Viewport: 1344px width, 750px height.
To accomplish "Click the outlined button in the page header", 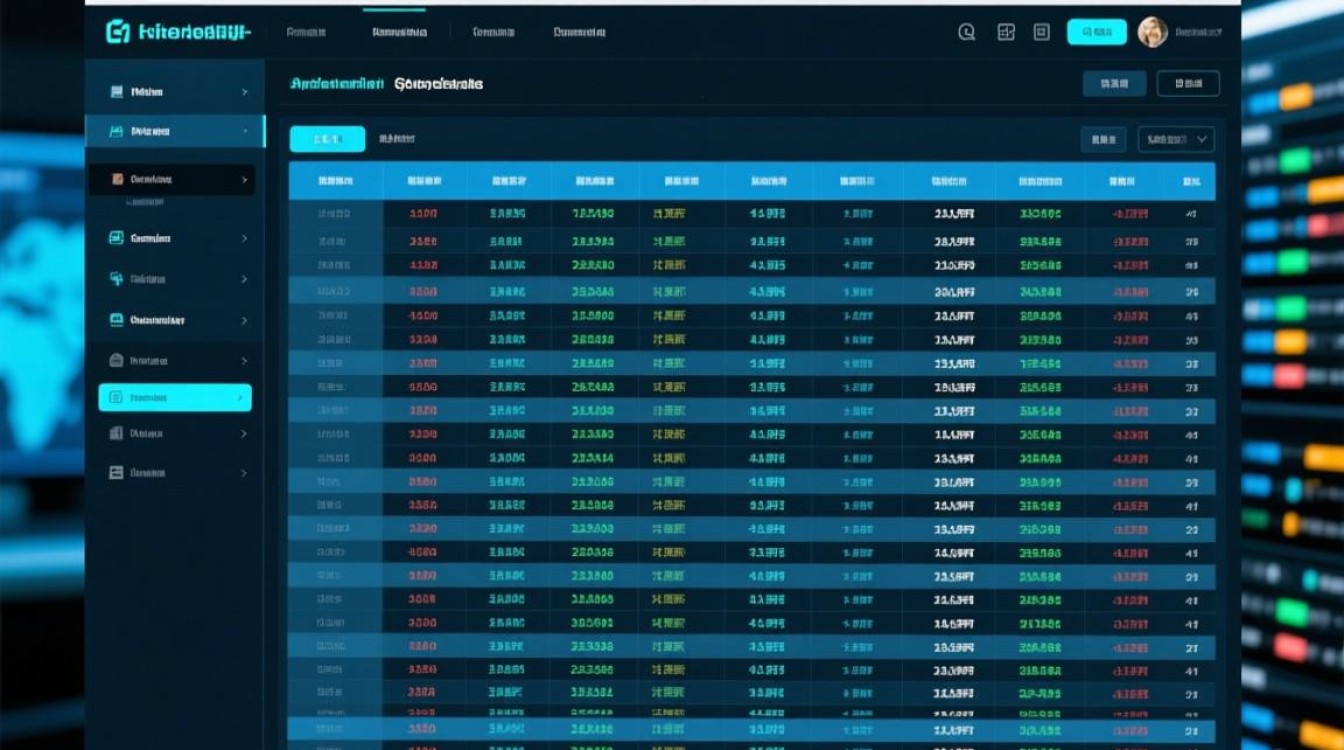I will [x=1188, y=84].
